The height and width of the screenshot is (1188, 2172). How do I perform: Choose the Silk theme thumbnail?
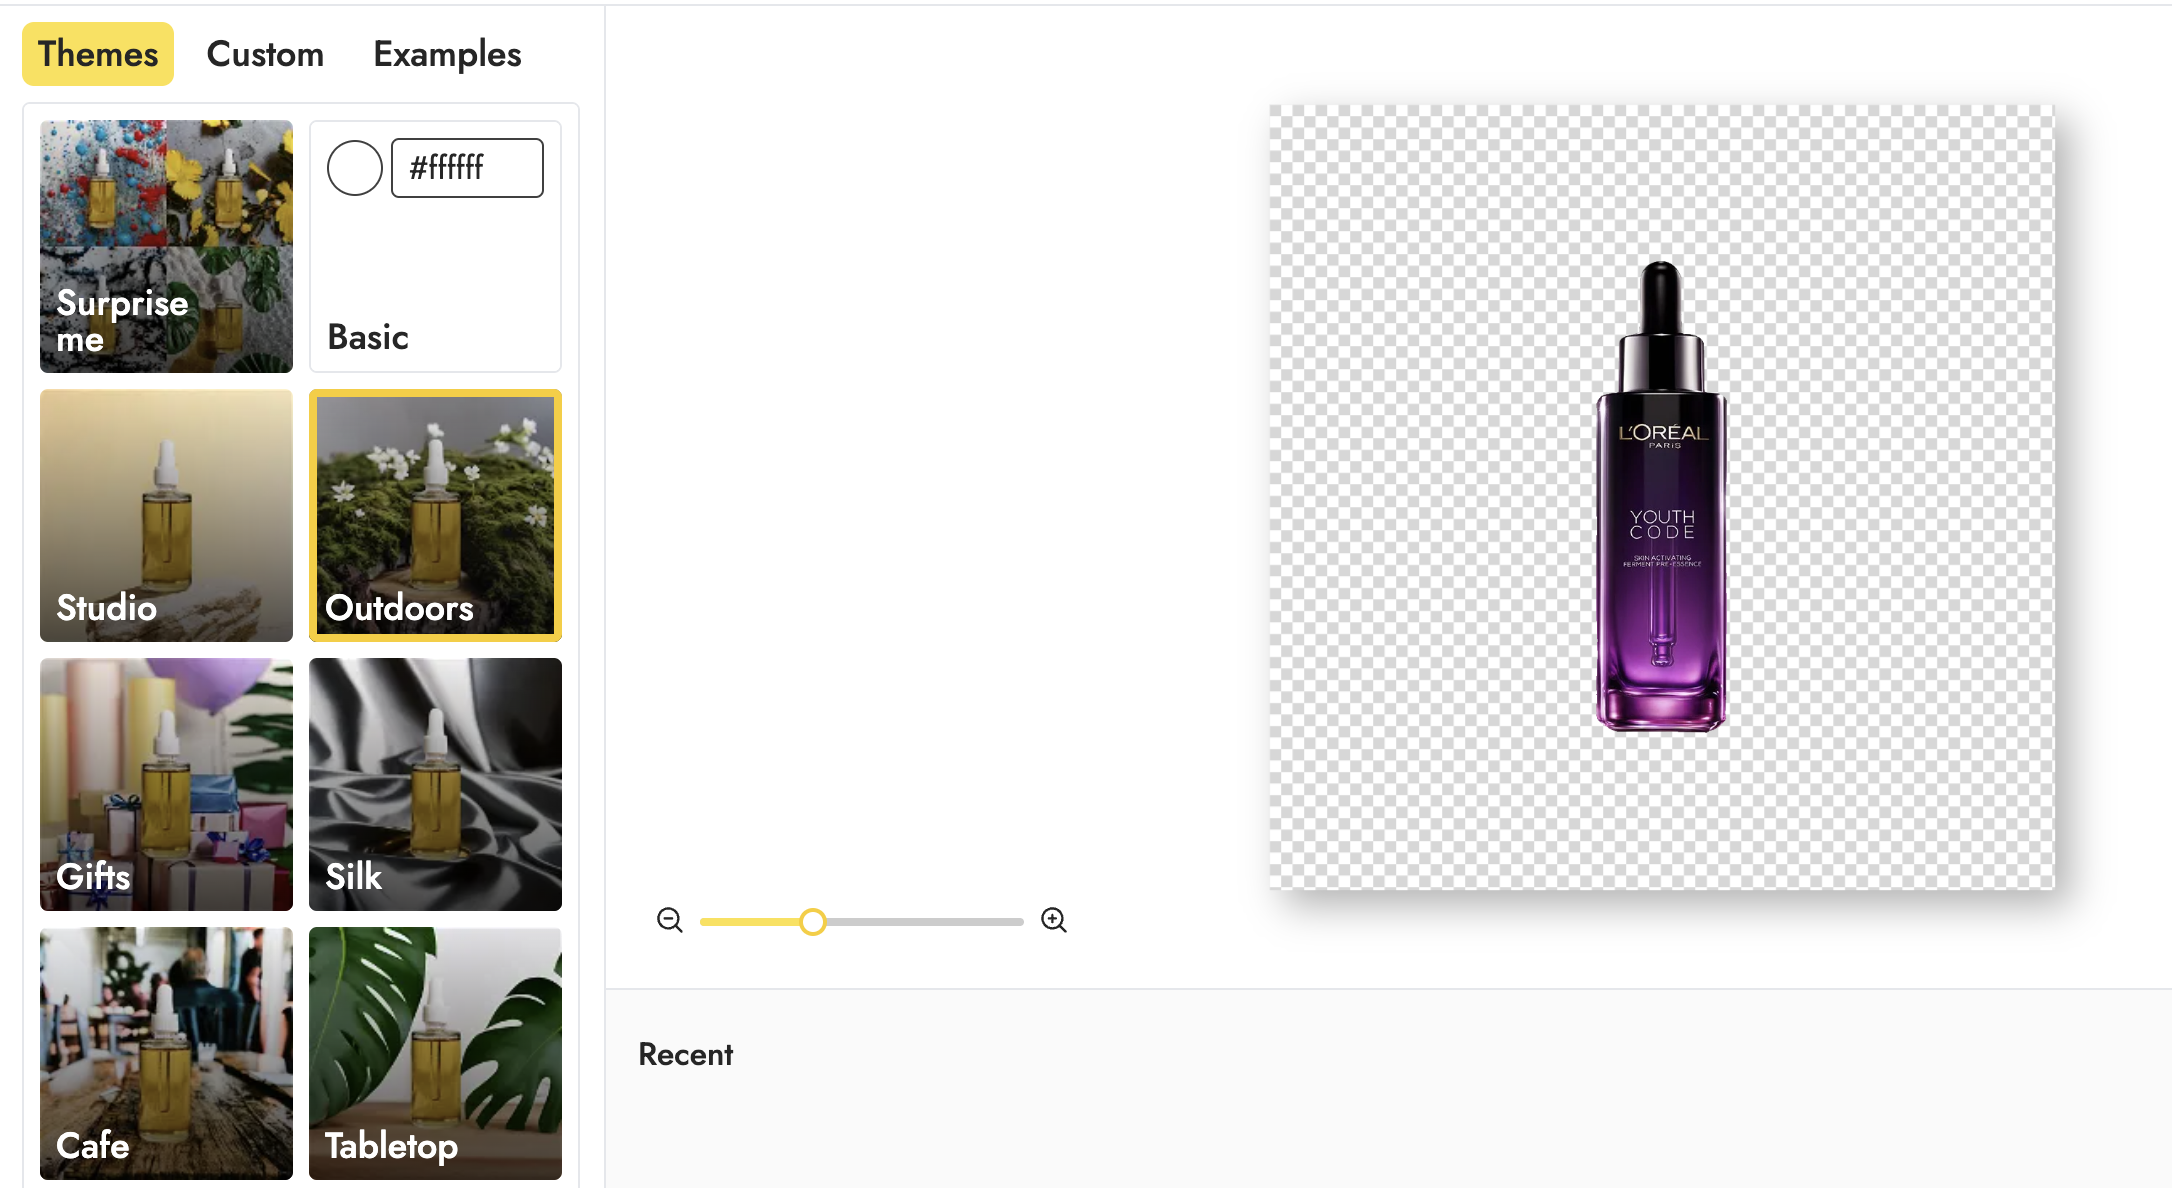[435, 784]
